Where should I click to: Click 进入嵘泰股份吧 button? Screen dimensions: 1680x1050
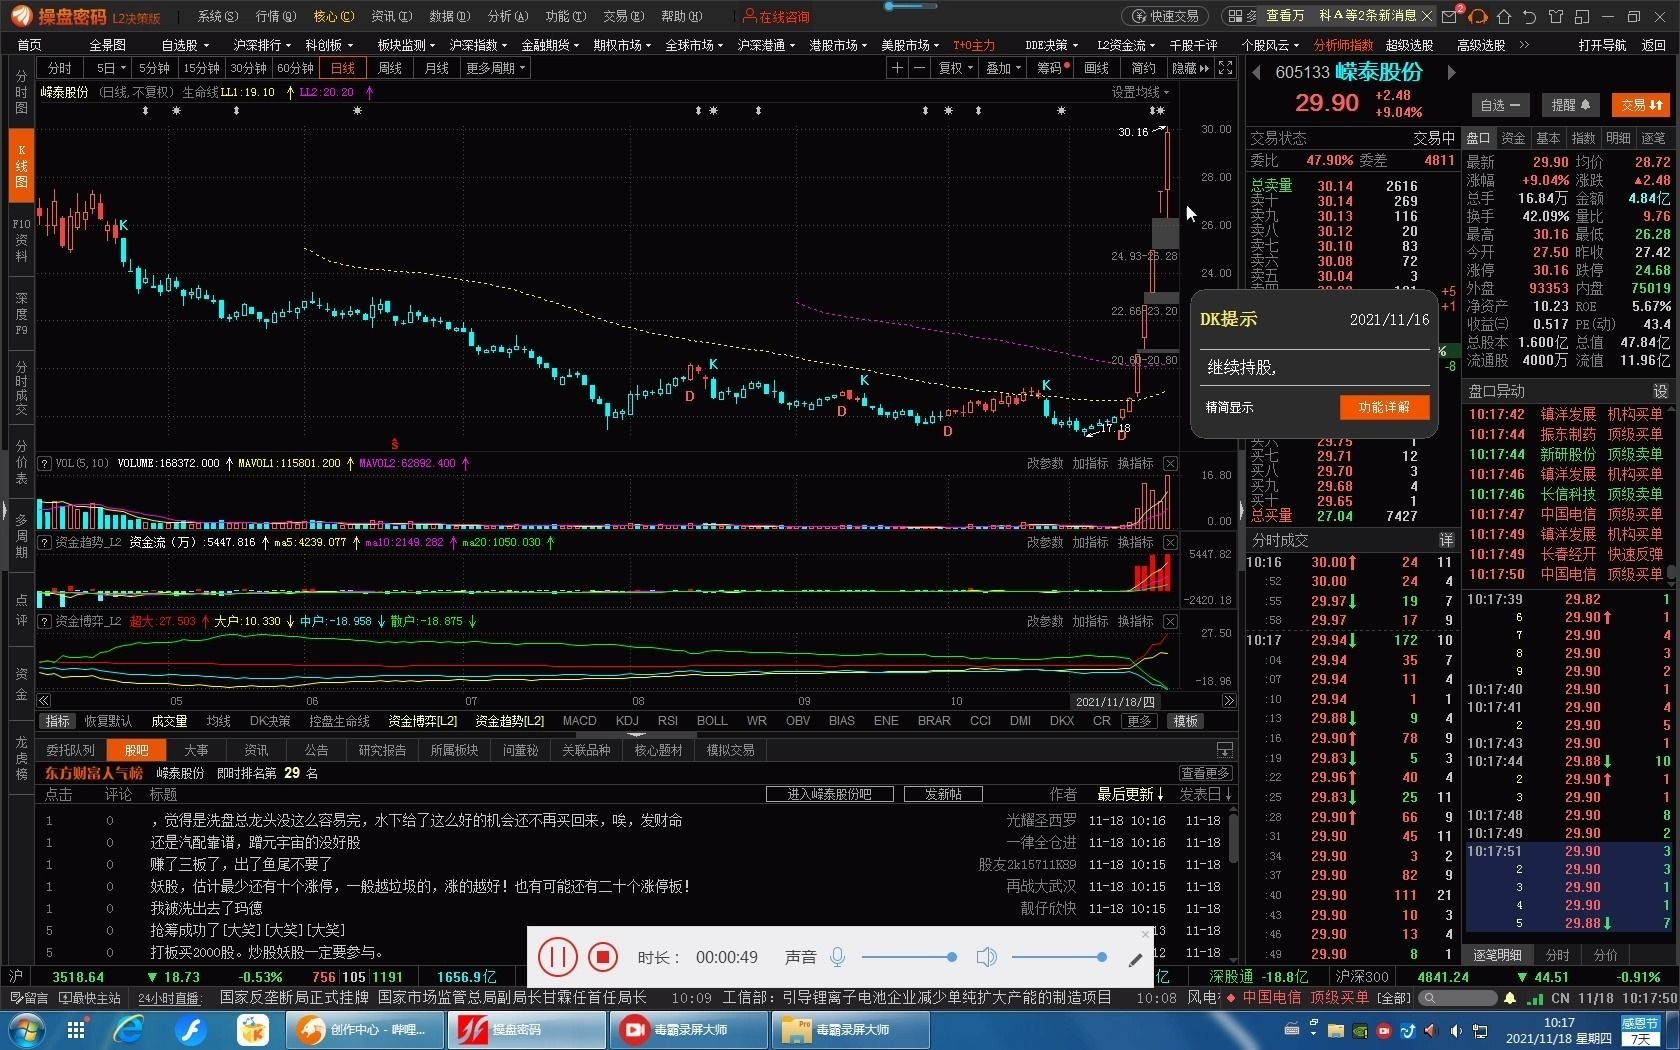[x=829, y=794]
